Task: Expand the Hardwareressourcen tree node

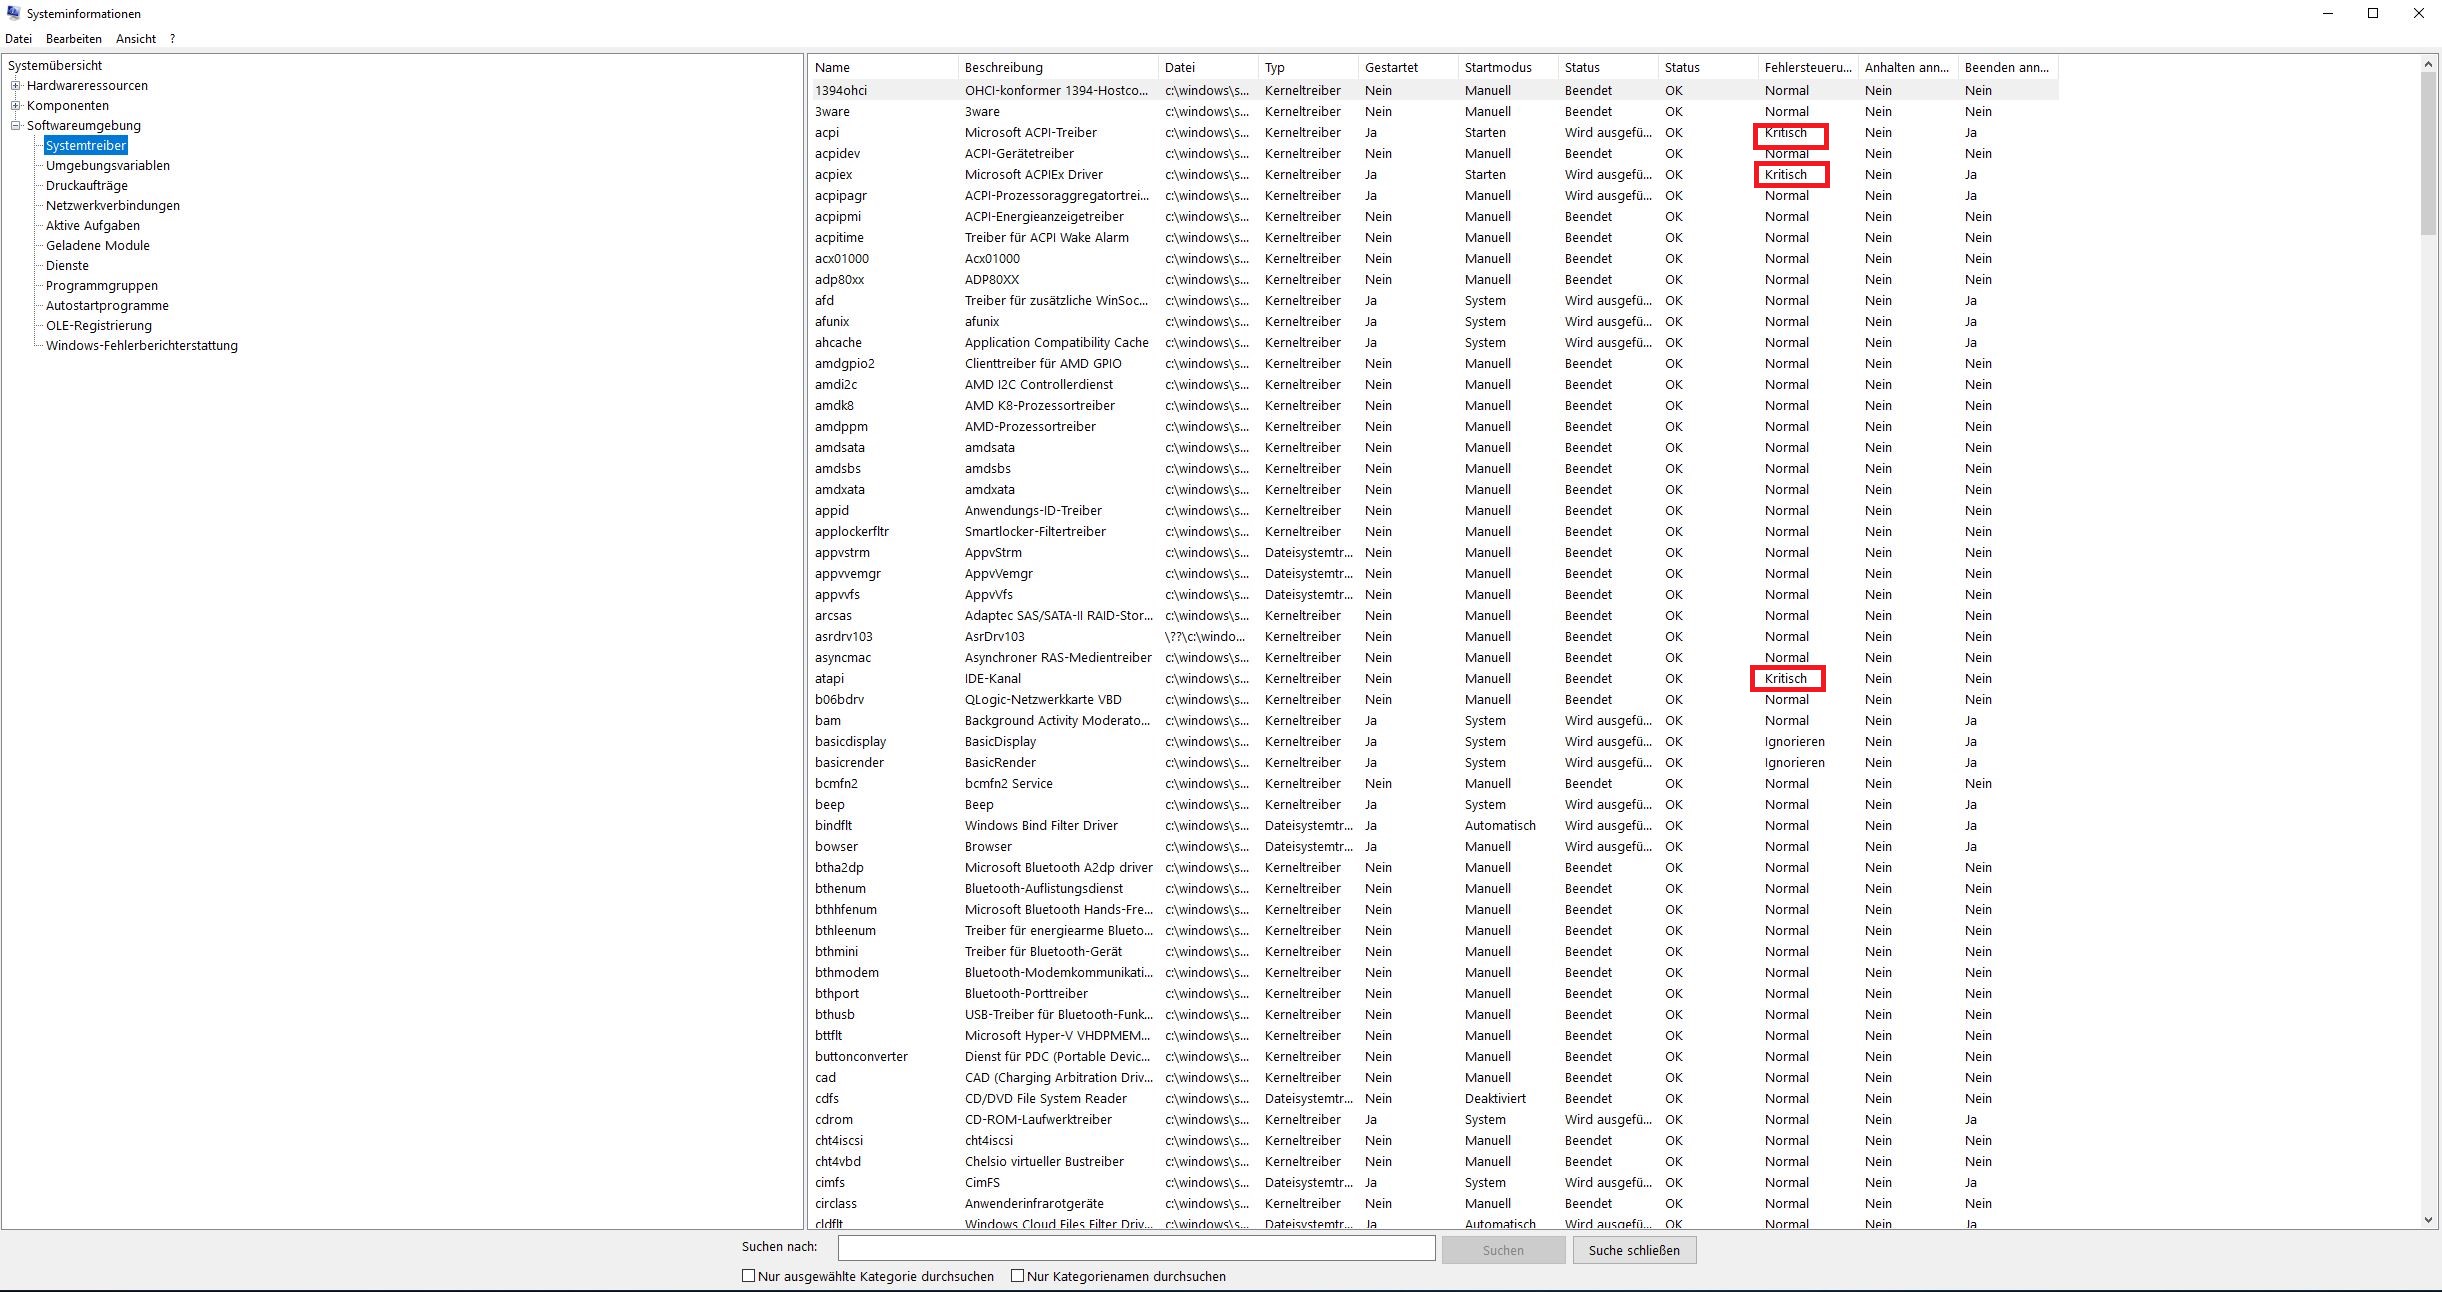Action: point(16,86)
